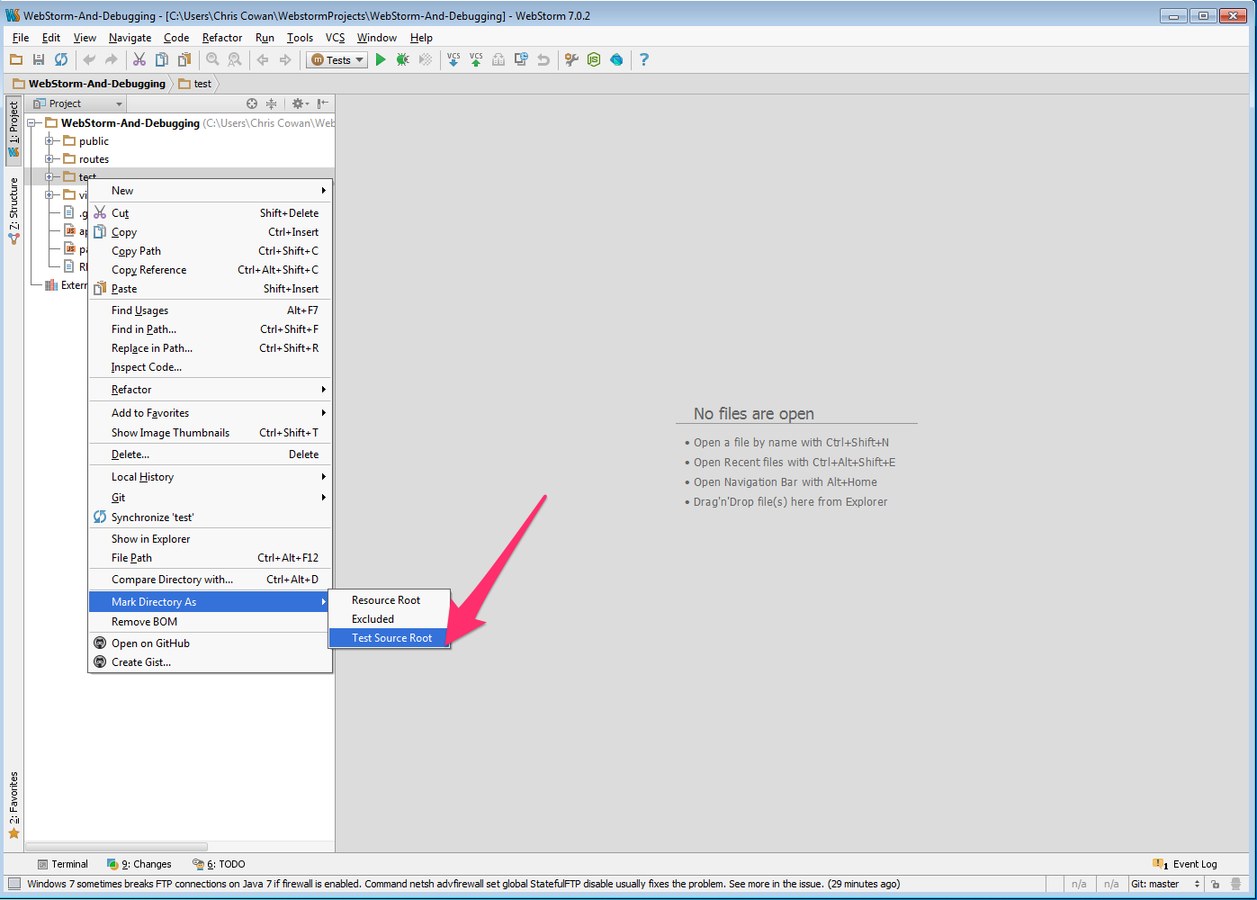Choose Create Gist... in the context menu
1257x900 pixels.
210,663
